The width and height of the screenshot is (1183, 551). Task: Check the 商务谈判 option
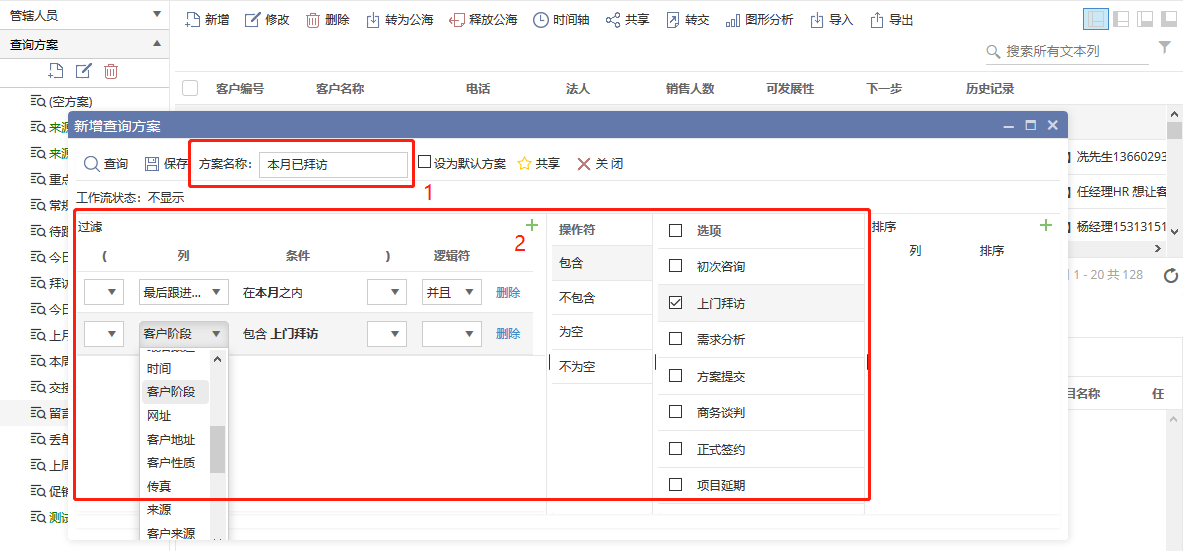tap(676, 412)
